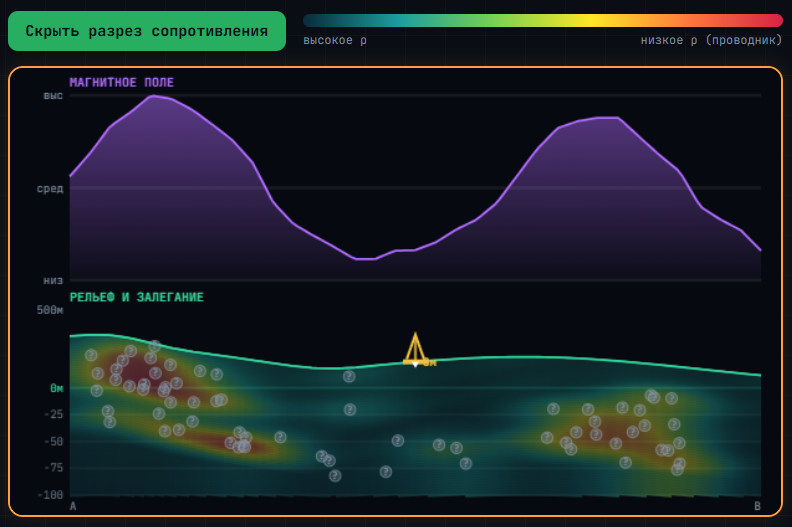Click the topmost question marker on the left hill crest
Viewport: 792px width, 527px height.
tap(155, 346)
